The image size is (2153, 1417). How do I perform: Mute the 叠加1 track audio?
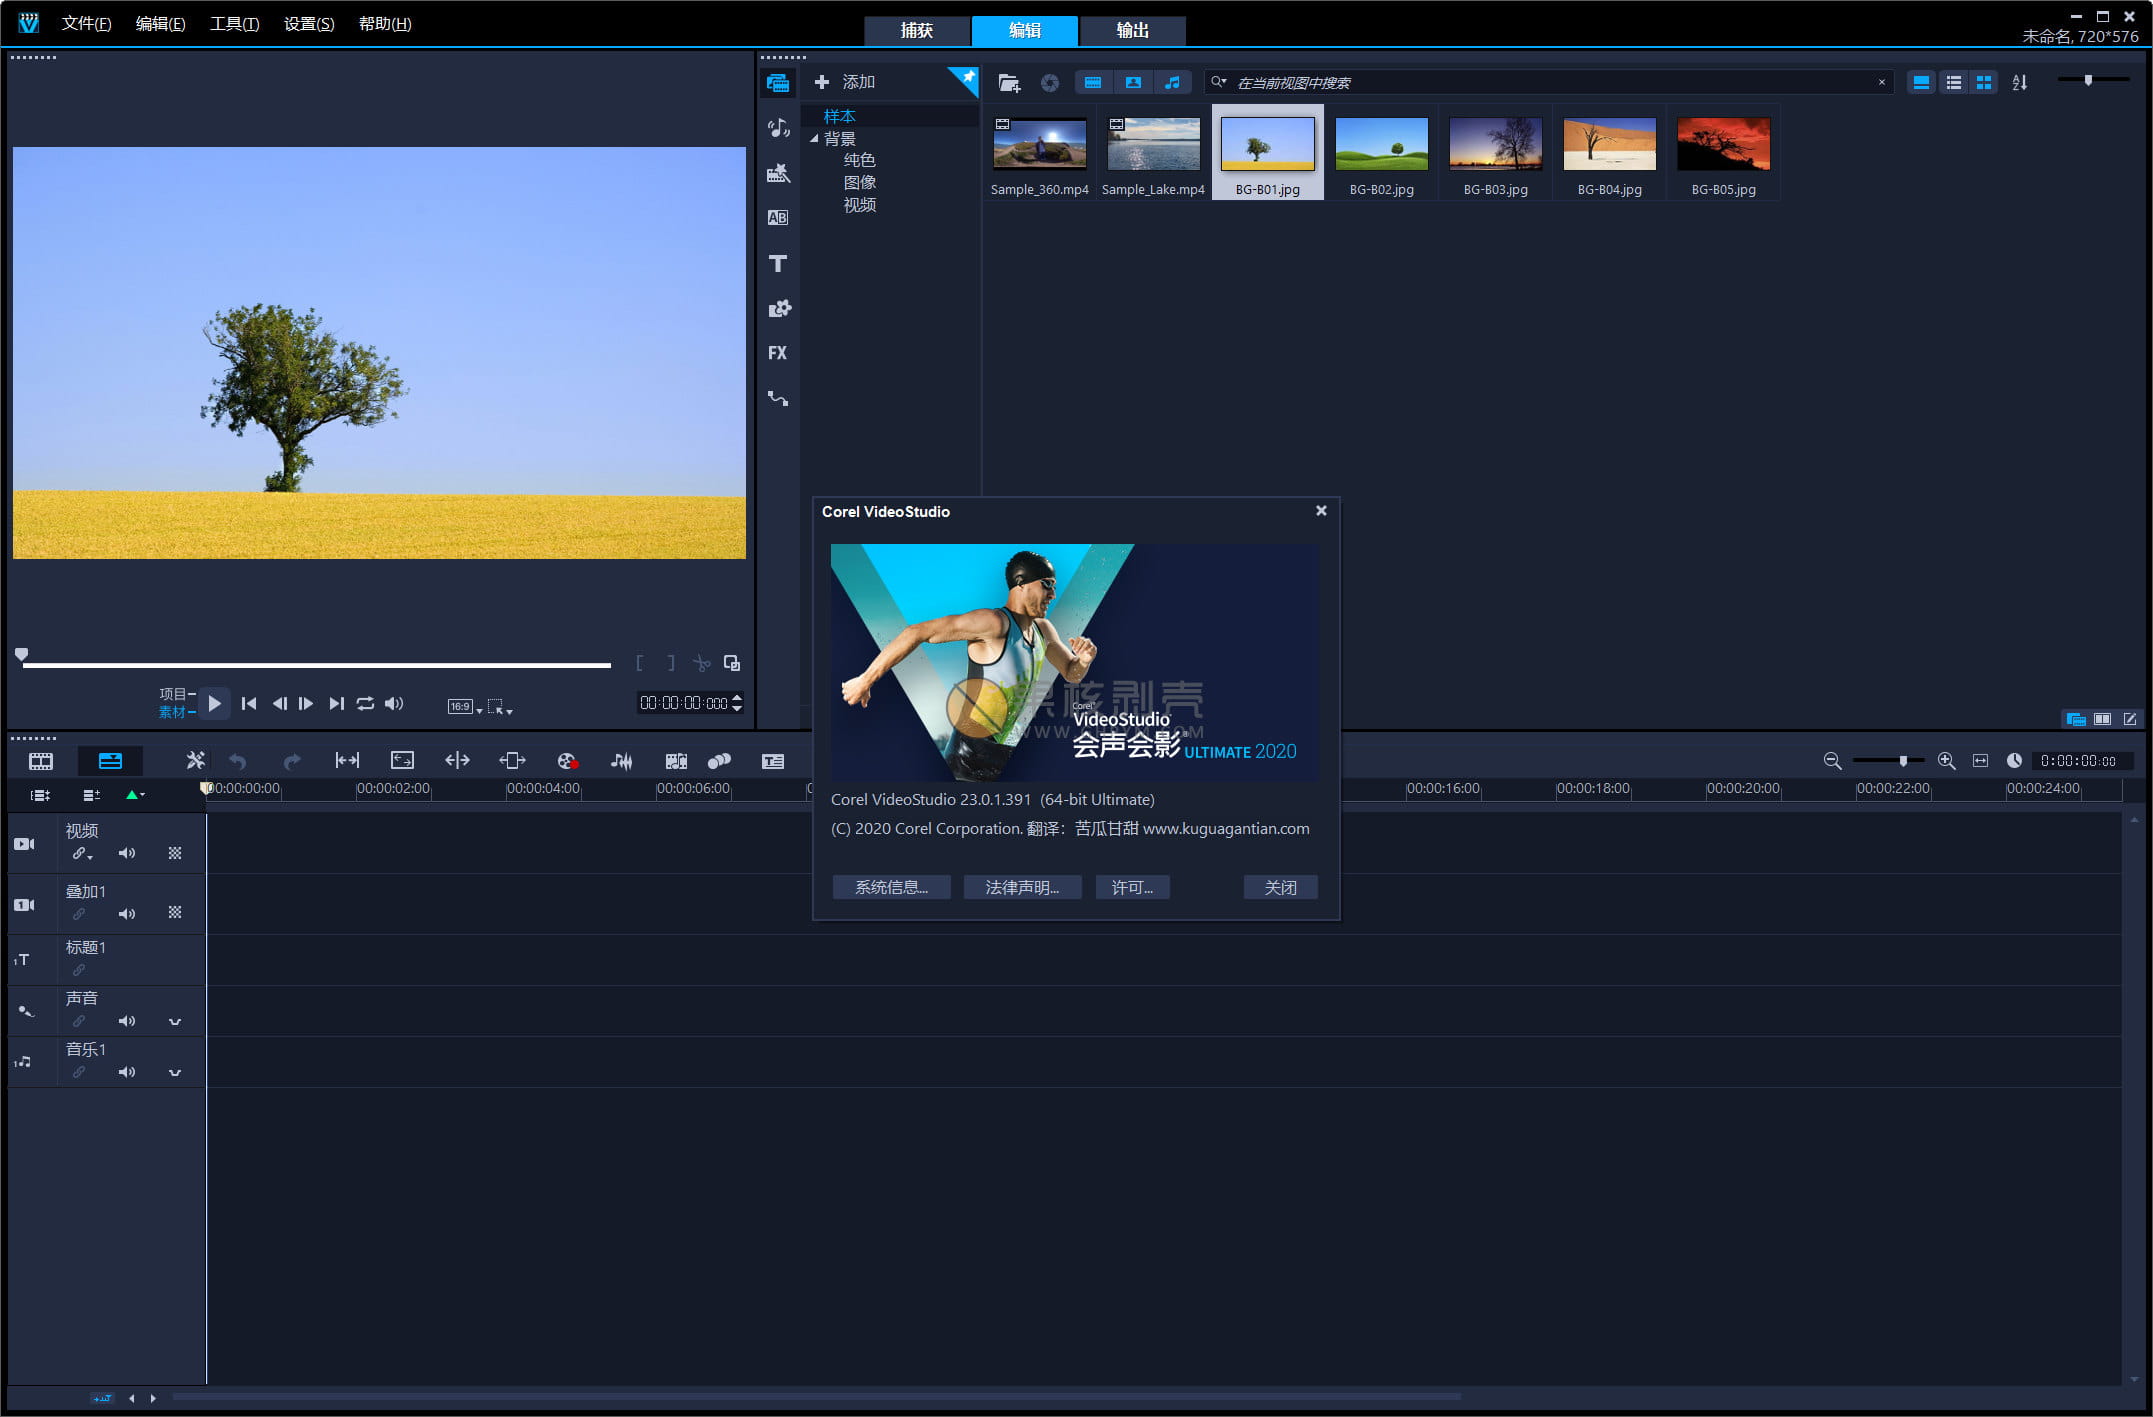click(x=127, y=914)
